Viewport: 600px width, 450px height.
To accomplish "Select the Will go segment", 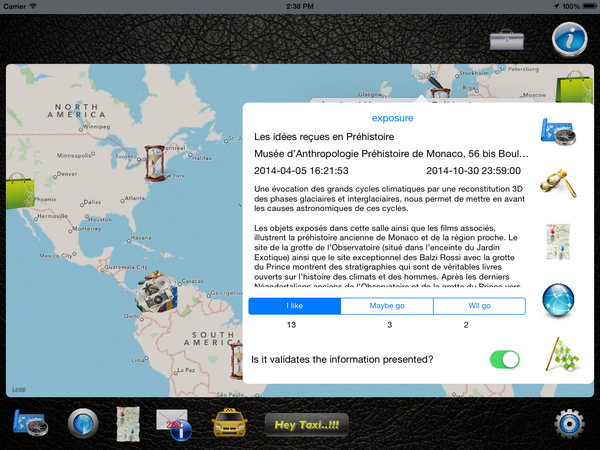I will pyautogui.click(x=479, y=306).
